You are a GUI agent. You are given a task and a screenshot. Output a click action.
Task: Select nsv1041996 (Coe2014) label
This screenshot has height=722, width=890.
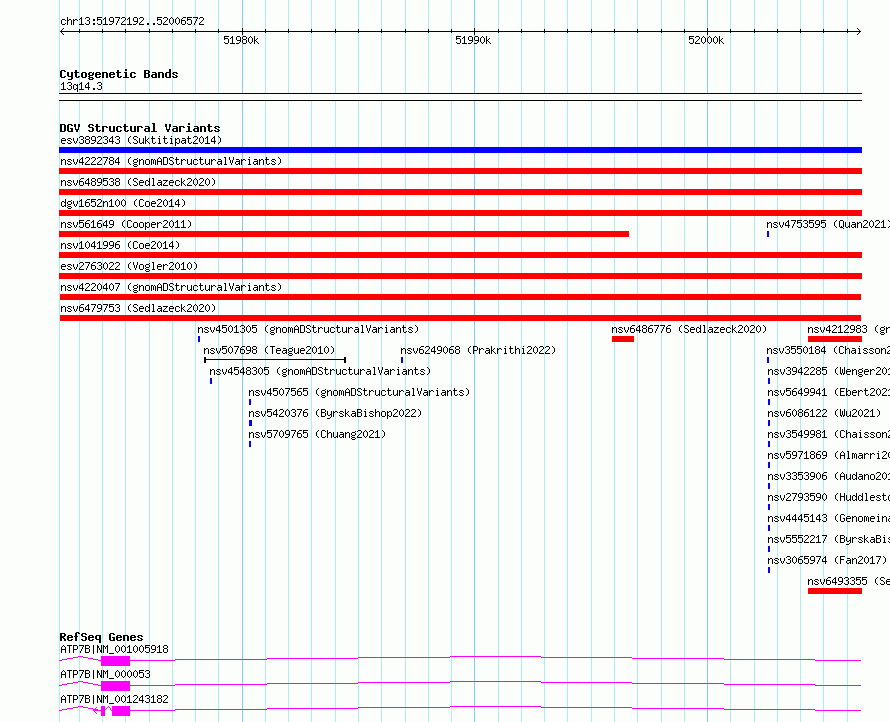click(x=120, y=245)
